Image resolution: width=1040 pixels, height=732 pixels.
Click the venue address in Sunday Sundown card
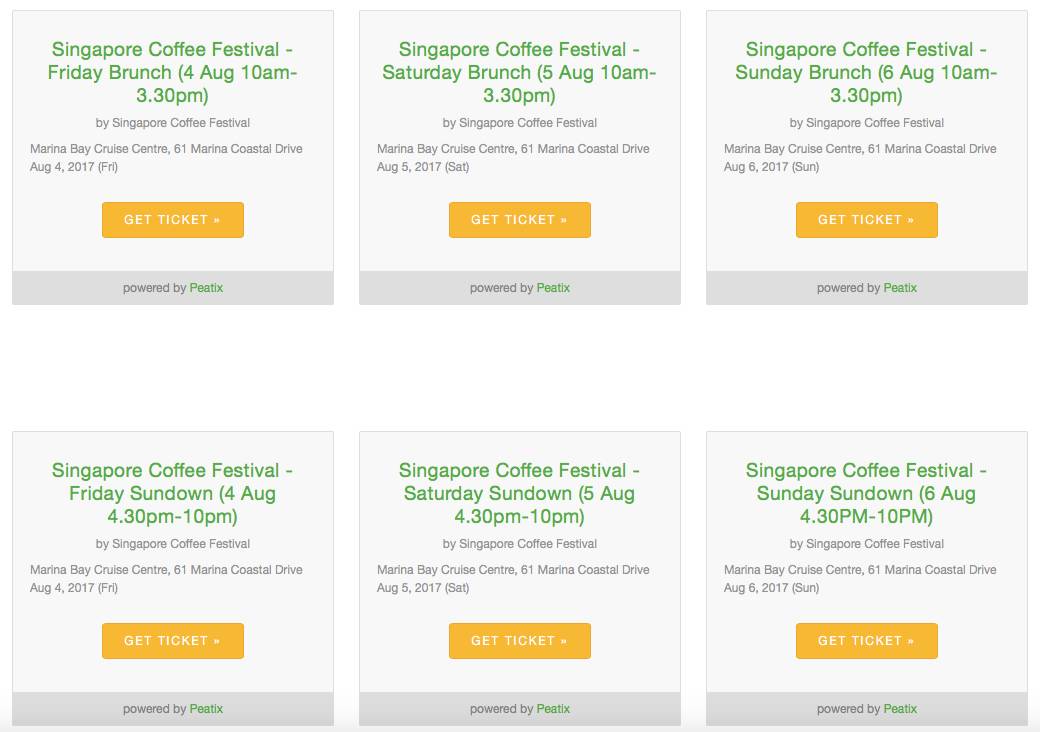pyautogui.click(x=860, y=570)
